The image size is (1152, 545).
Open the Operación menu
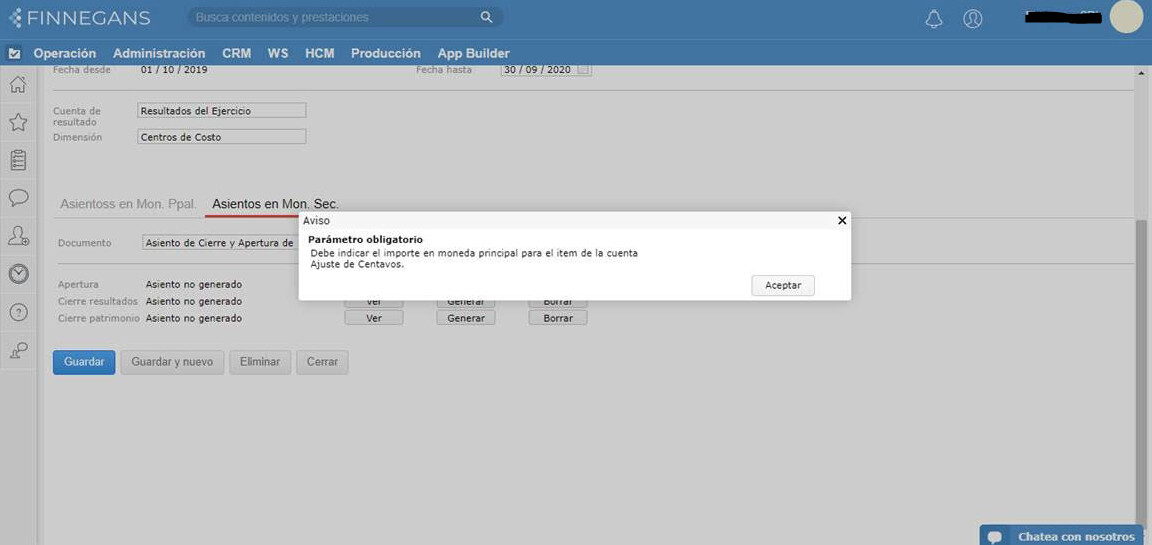pos(65,54)
